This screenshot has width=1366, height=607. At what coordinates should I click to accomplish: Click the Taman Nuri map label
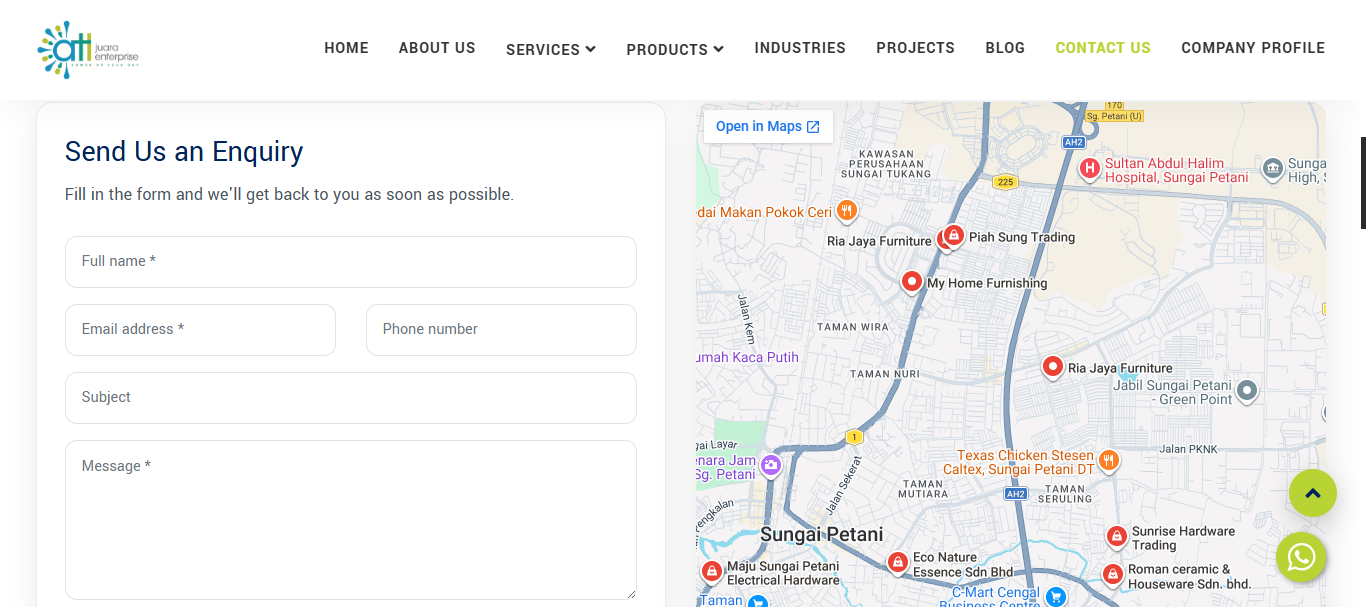885,374
